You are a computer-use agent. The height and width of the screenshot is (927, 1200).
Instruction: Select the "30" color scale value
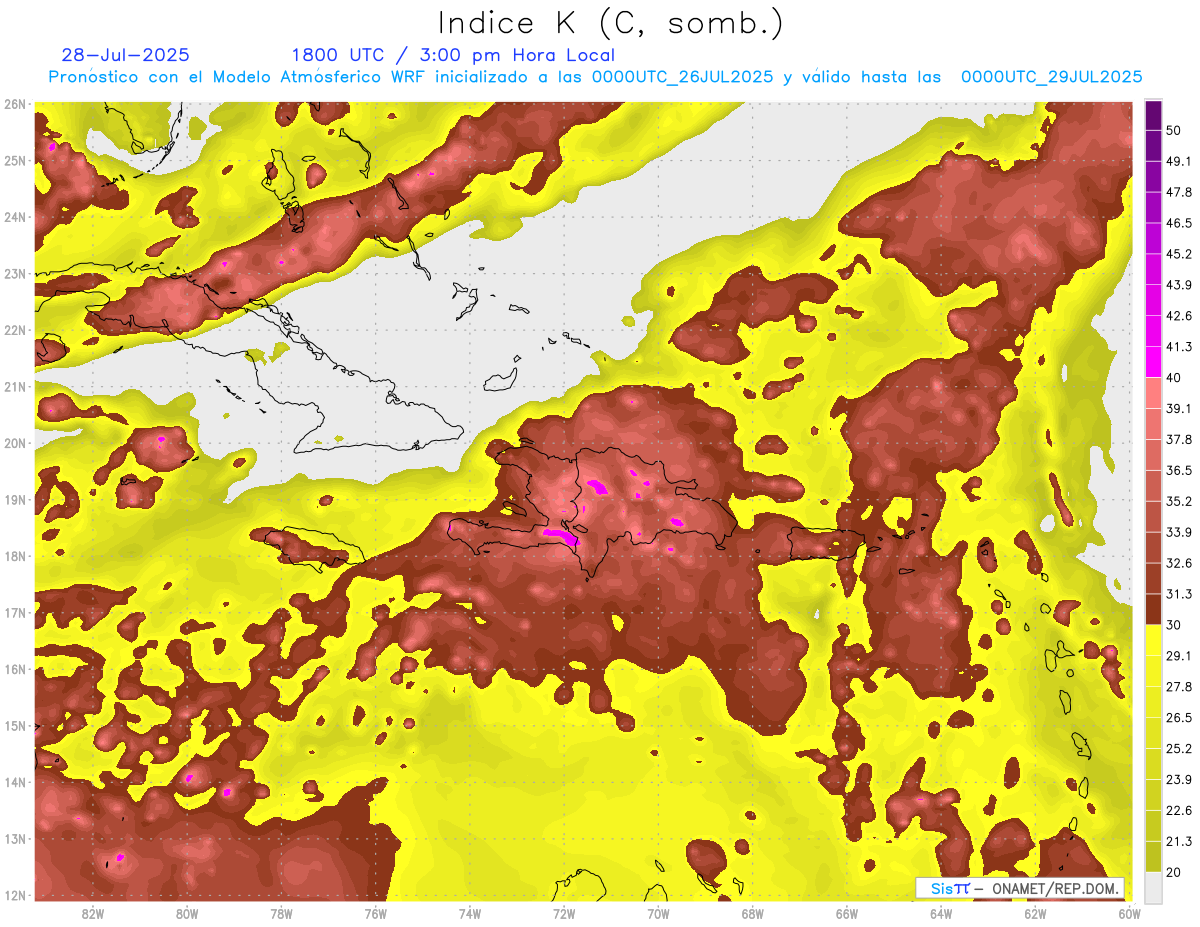(x=1173, y=625)
